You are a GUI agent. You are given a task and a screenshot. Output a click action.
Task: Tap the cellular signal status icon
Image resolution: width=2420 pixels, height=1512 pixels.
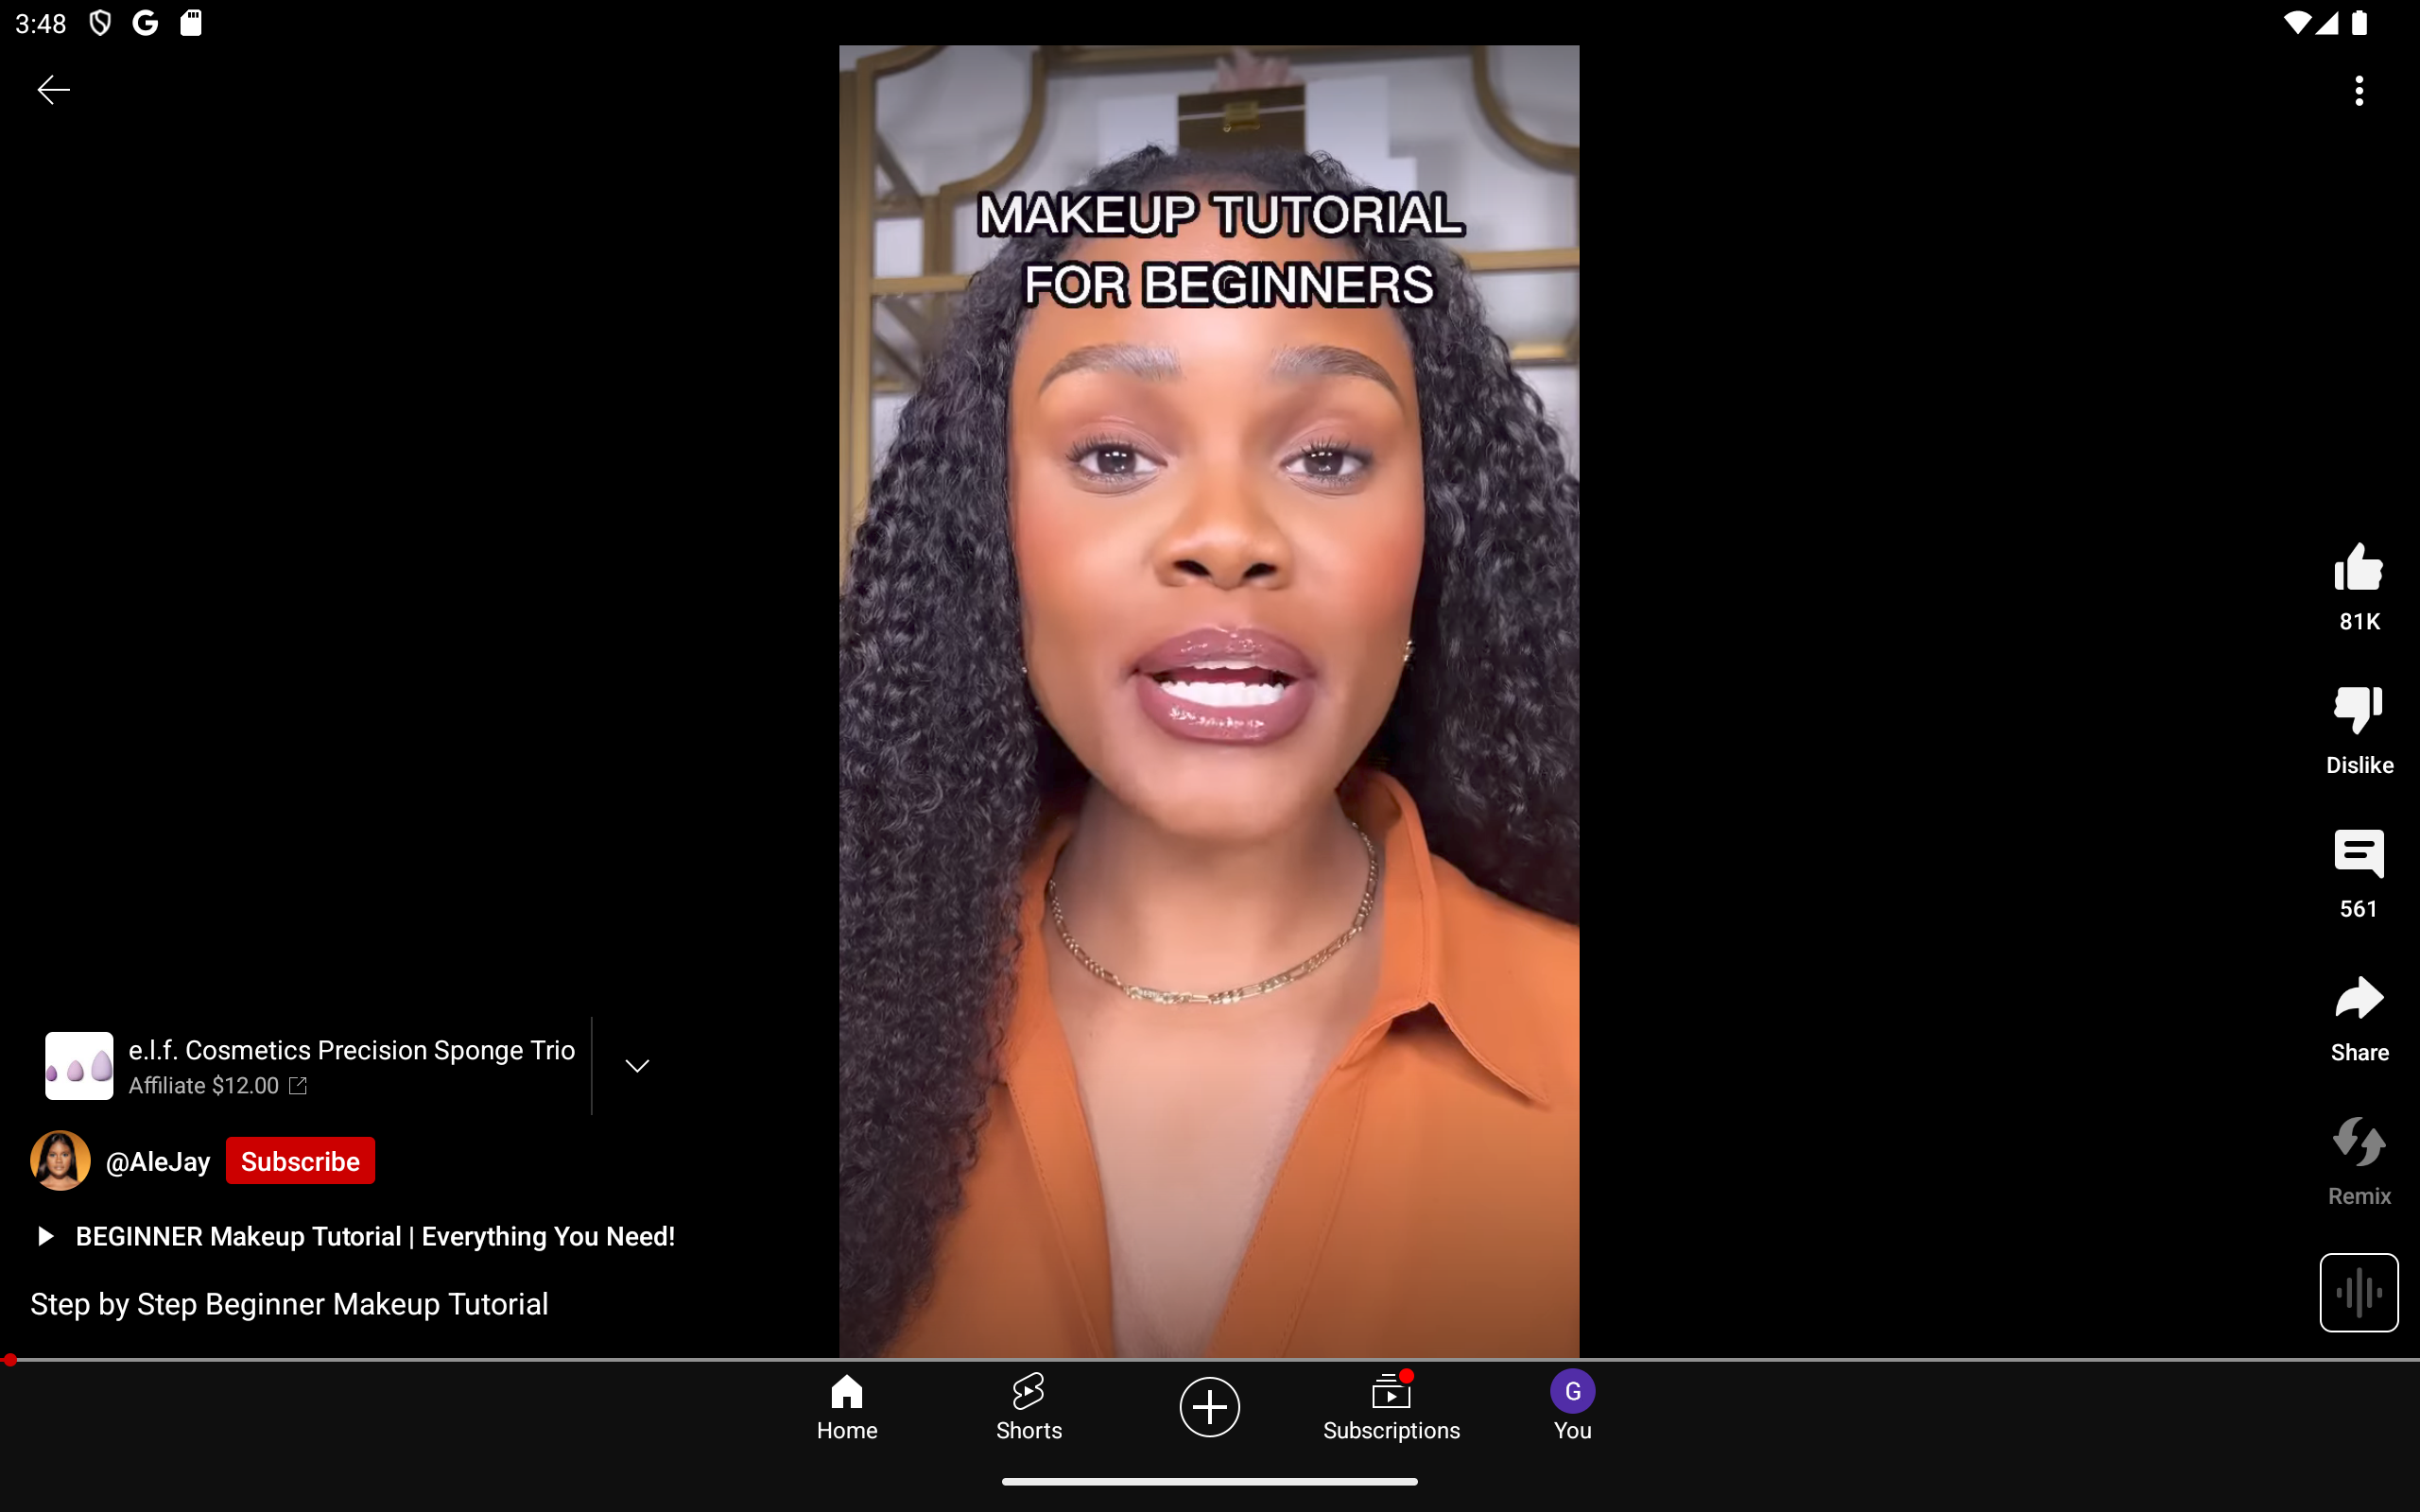(x=2327, y=23)
